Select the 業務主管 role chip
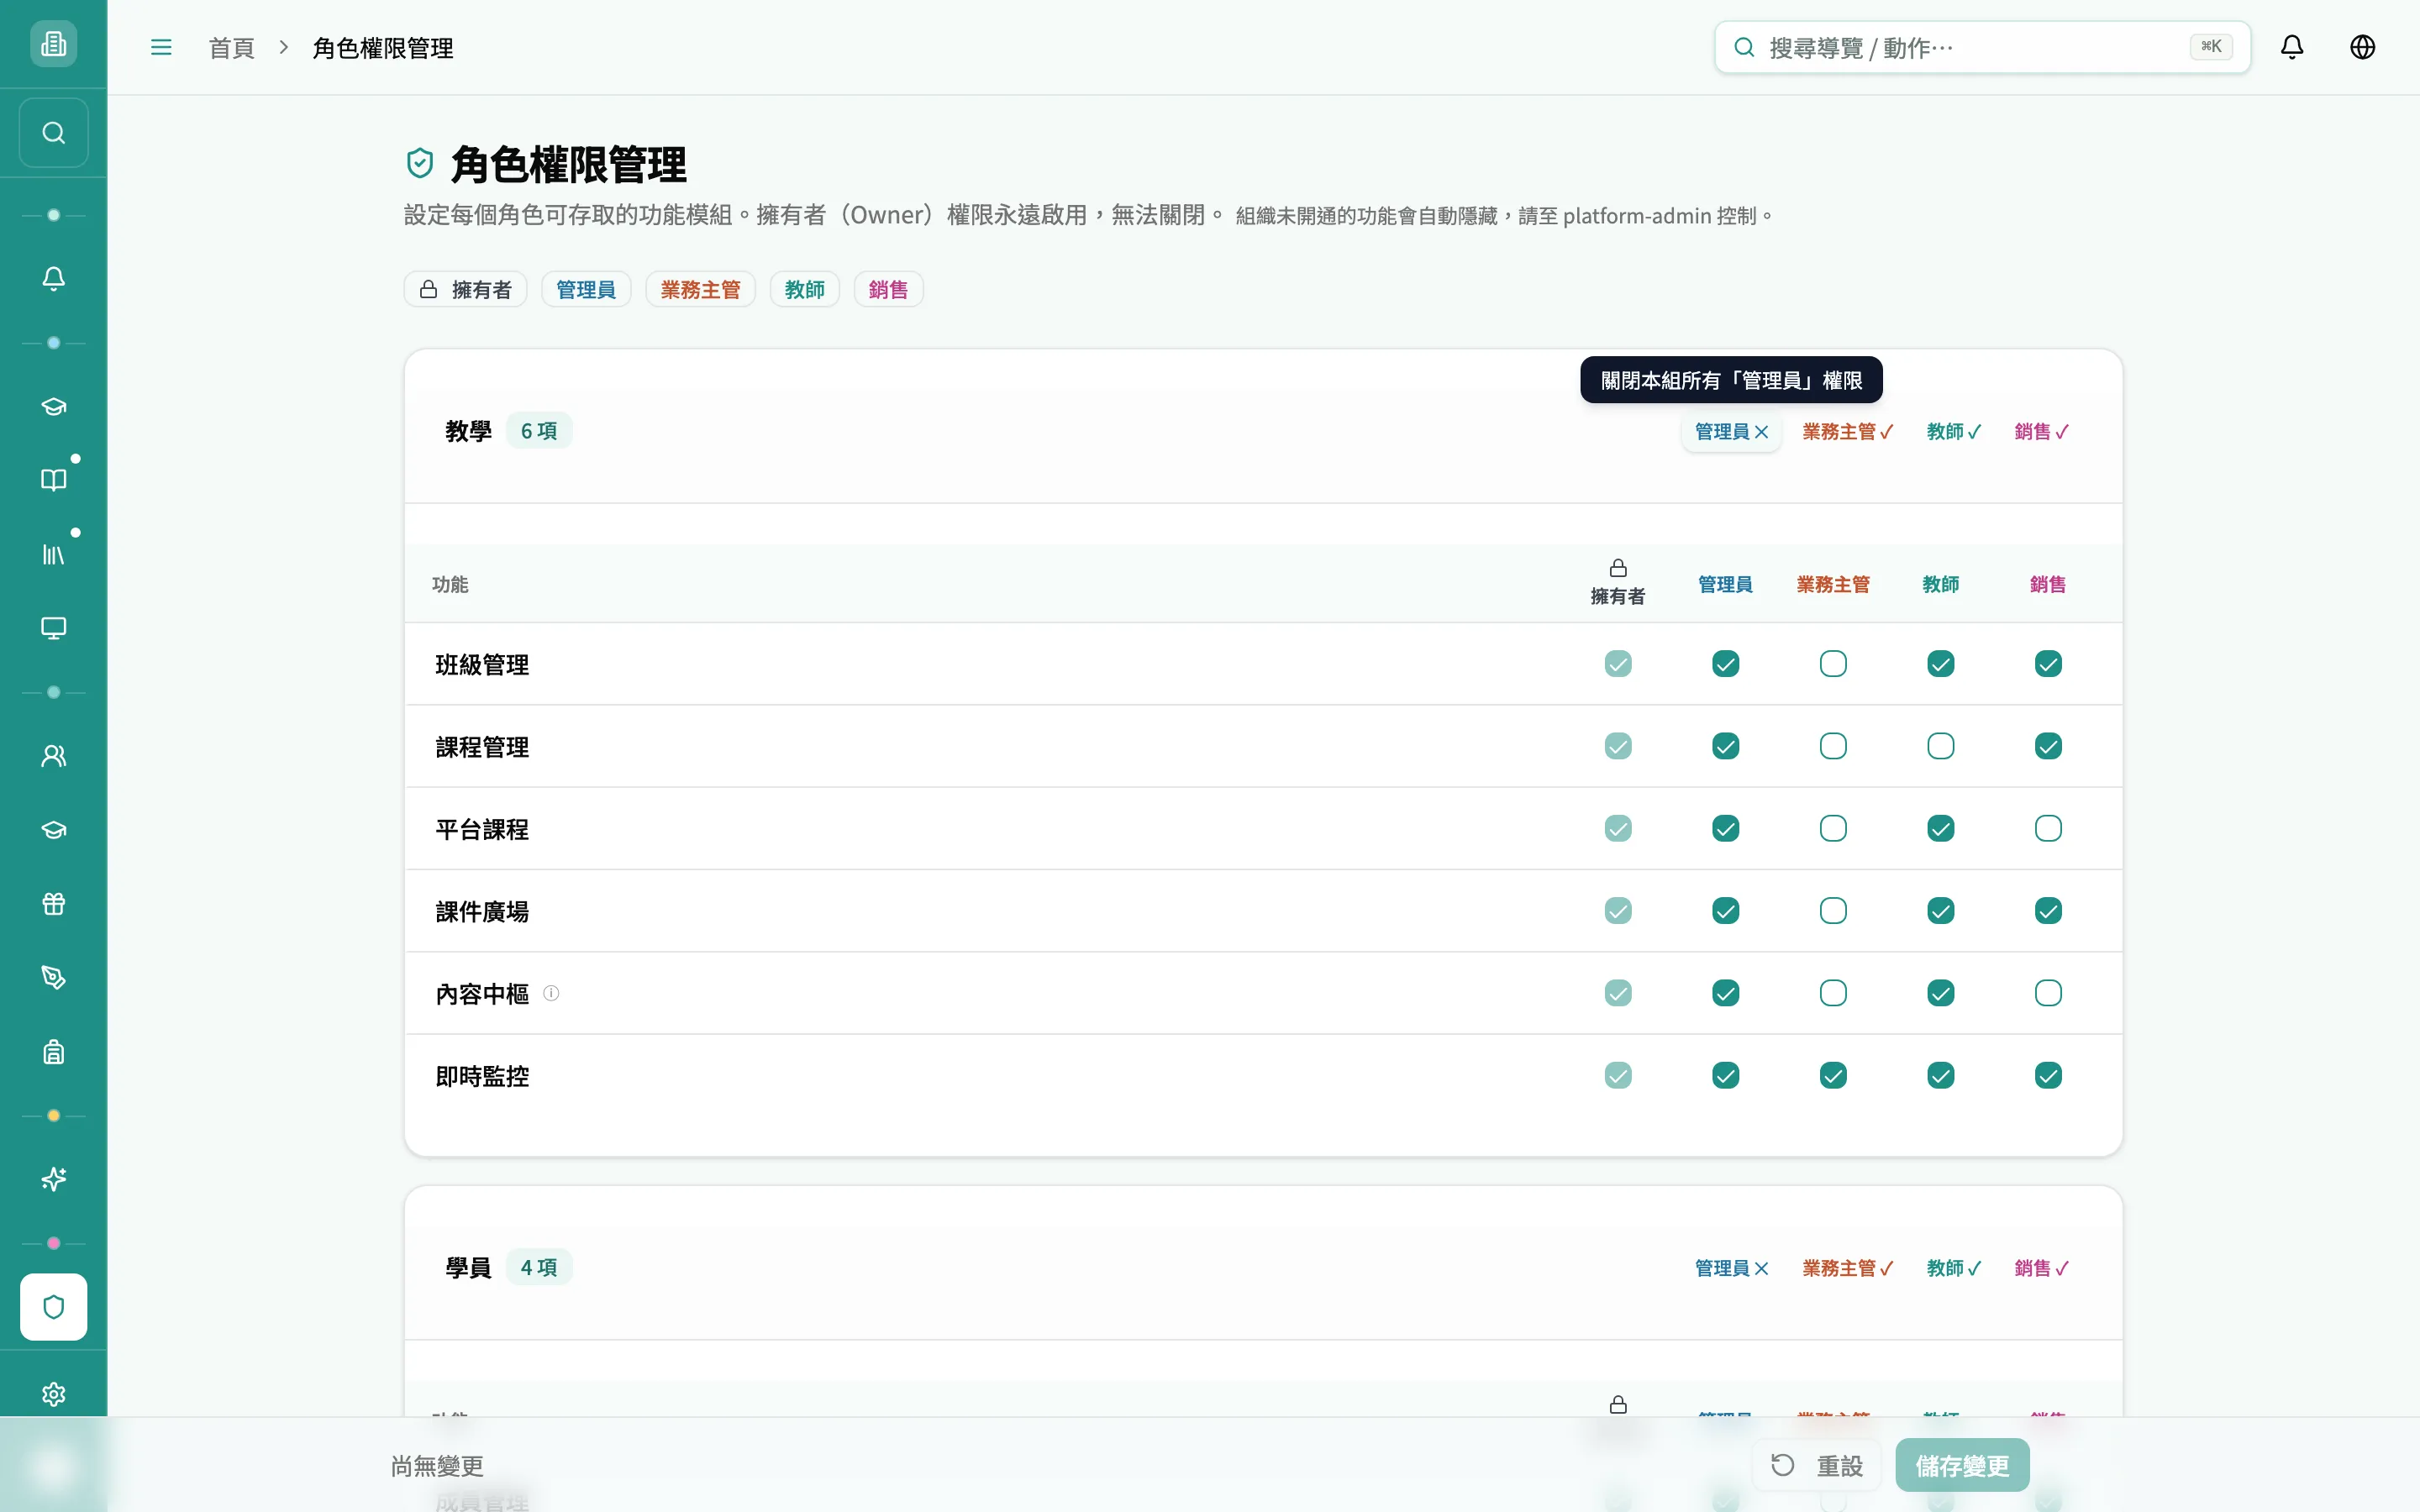This screenshot has width=2420, height=1512. [700, 290]
